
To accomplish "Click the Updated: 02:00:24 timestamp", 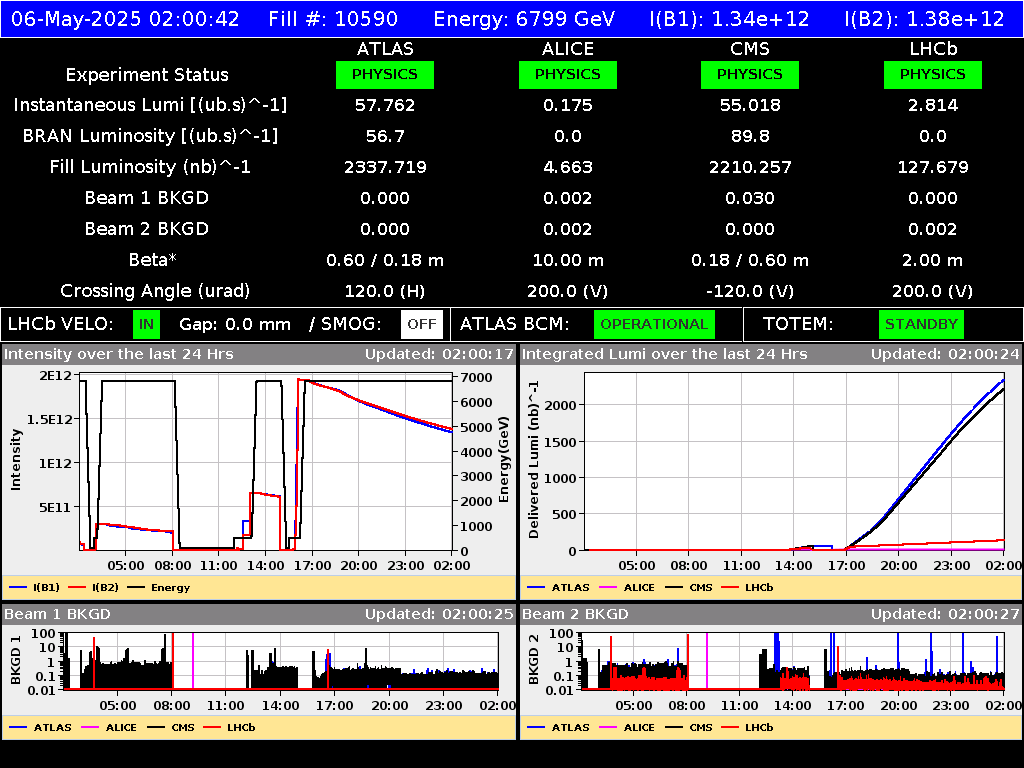I will [945, 354].
